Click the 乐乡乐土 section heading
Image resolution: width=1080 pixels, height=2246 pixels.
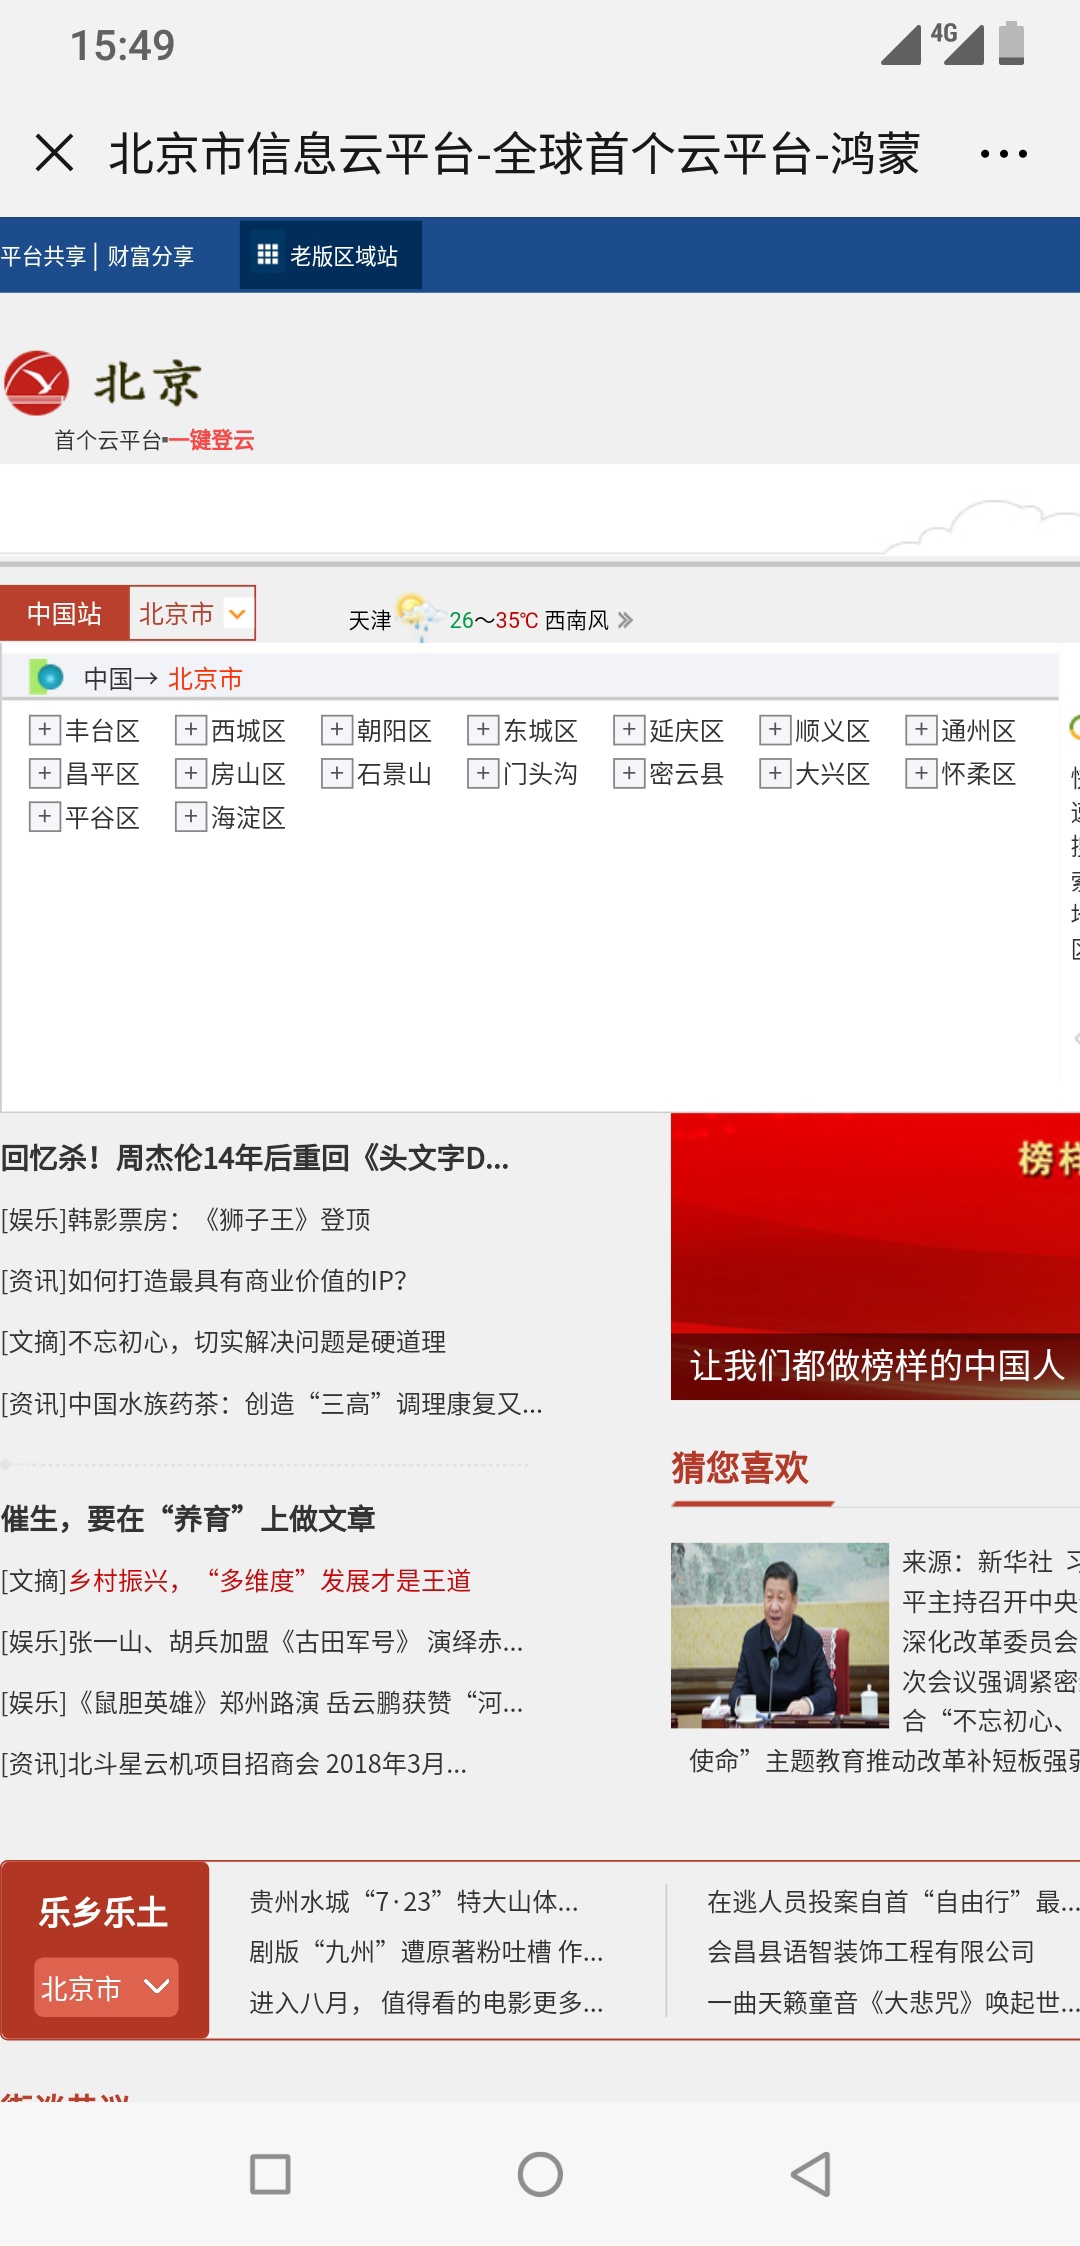coord(104,1912)
